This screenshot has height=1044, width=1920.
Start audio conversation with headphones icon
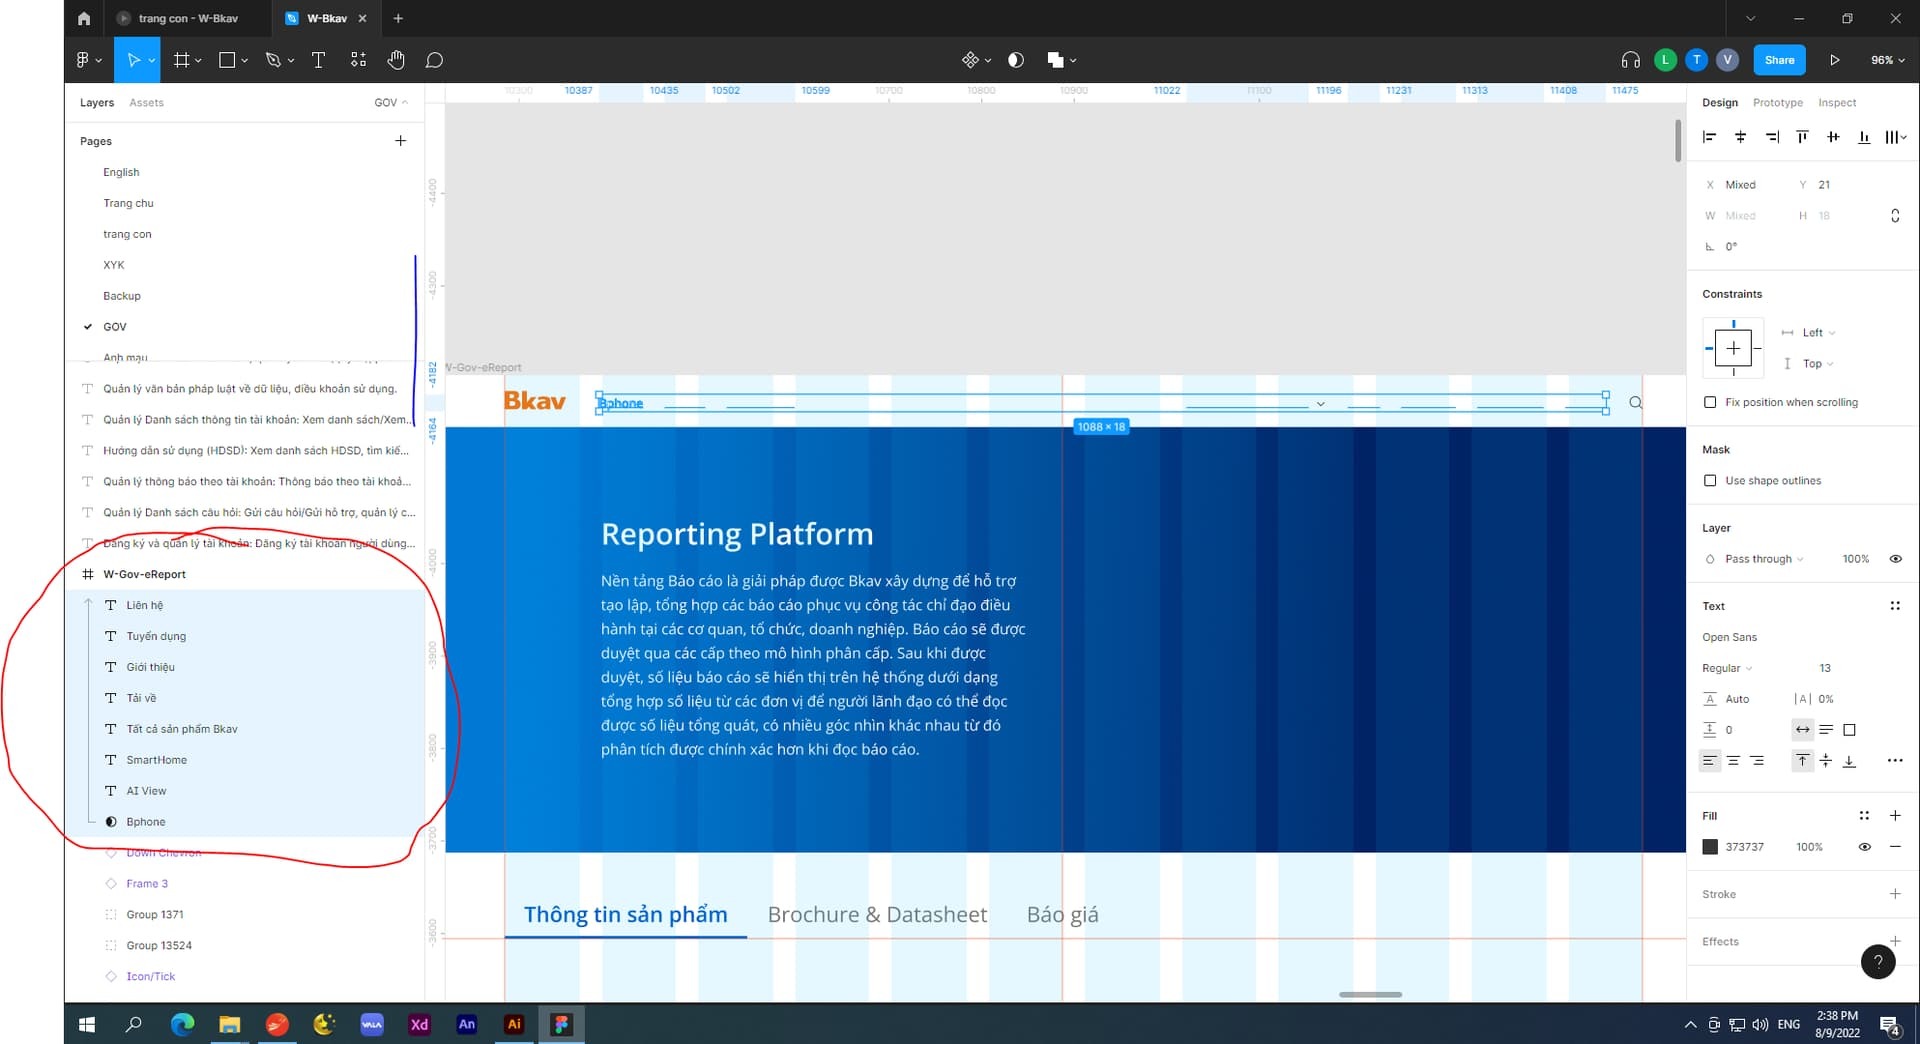click(x=1630, y=60)
